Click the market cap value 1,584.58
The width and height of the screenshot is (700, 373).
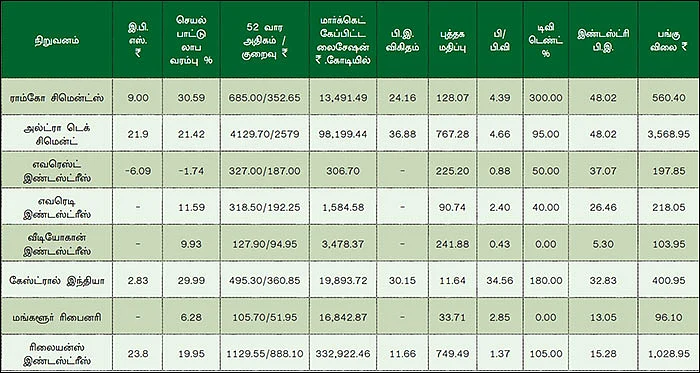(343, 207)
